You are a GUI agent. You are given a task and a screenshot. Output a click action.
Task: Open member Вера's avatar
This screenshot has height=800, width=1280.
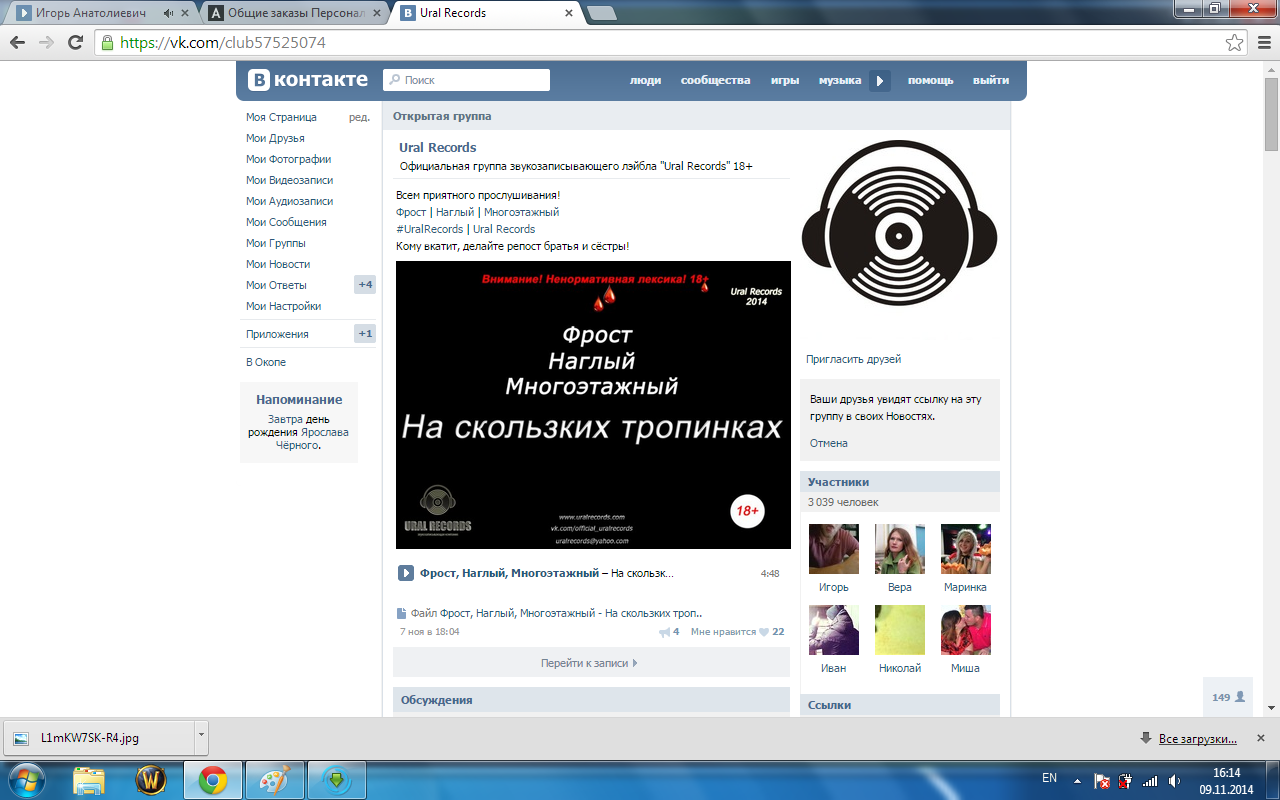coord(900,549)
